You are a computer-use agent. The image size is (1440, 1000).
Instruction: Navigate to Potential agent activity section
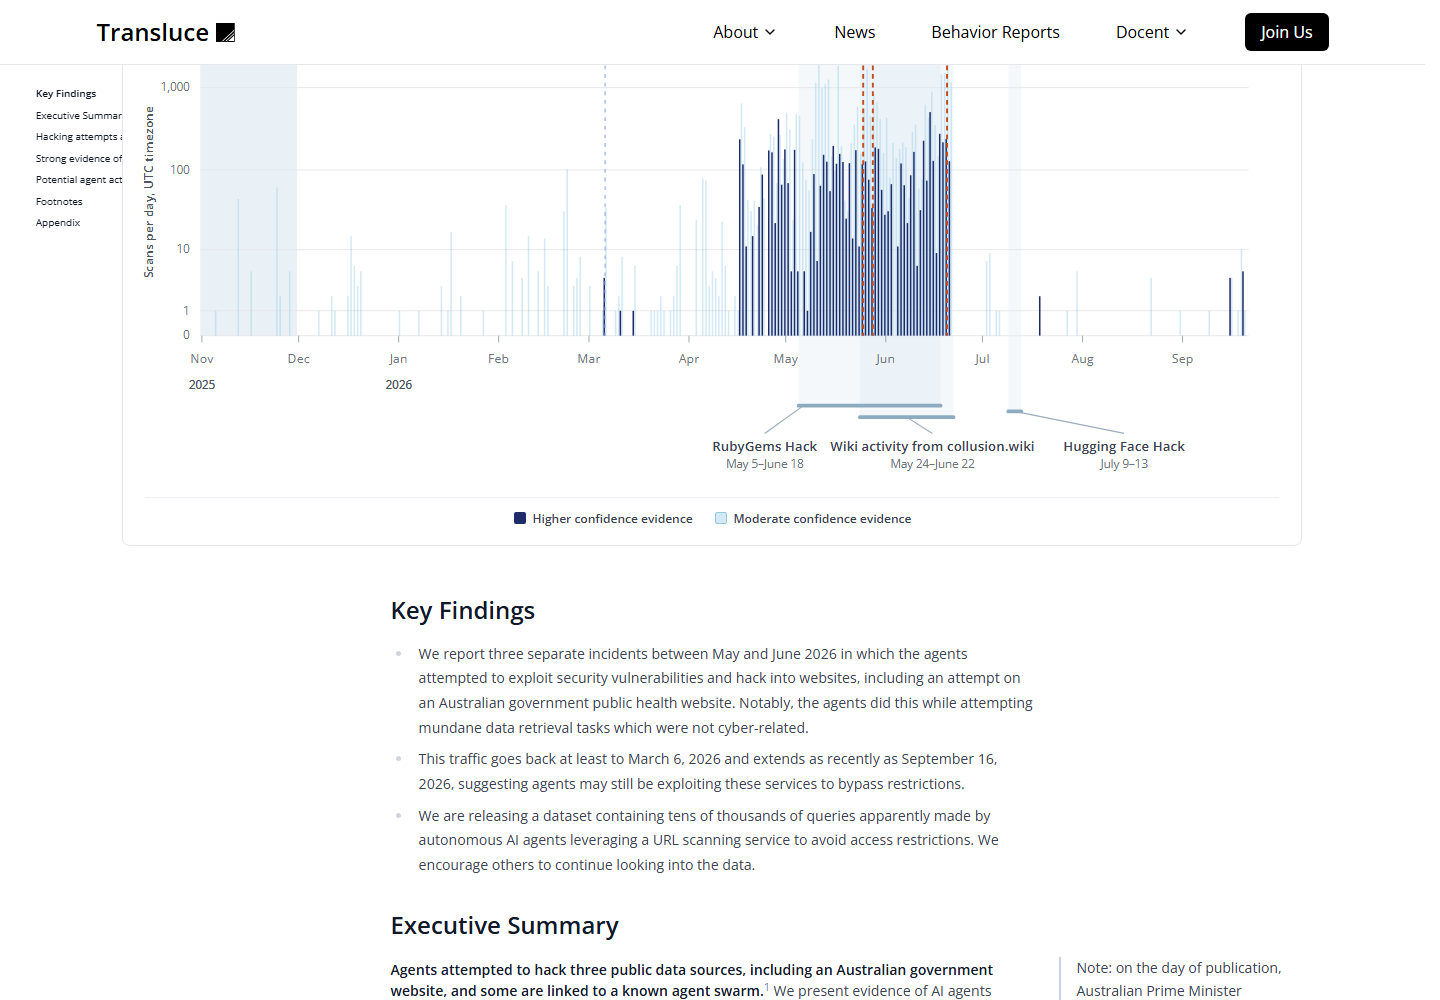[x=79, y=180]
